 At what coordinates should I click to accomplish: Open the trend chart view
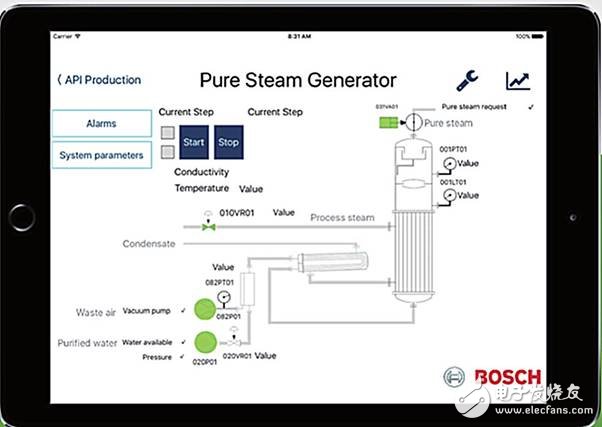point(517,81)
